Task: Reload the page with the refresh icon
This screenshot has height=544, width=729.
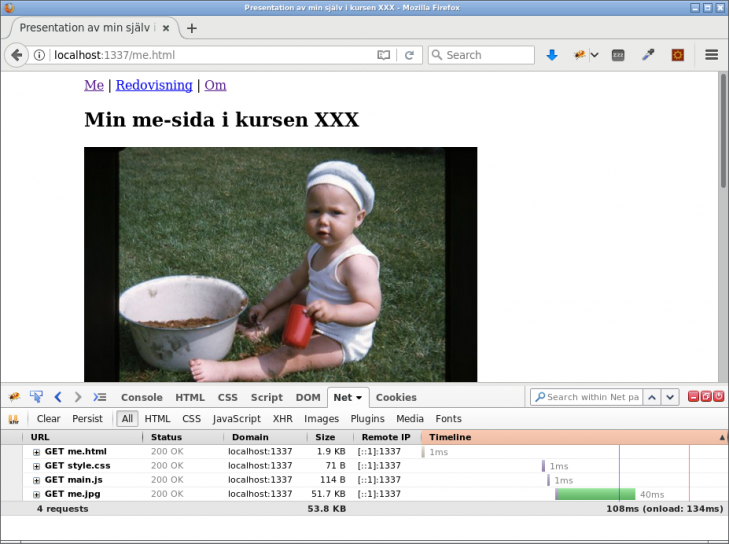Action: (x=409, y=55)
